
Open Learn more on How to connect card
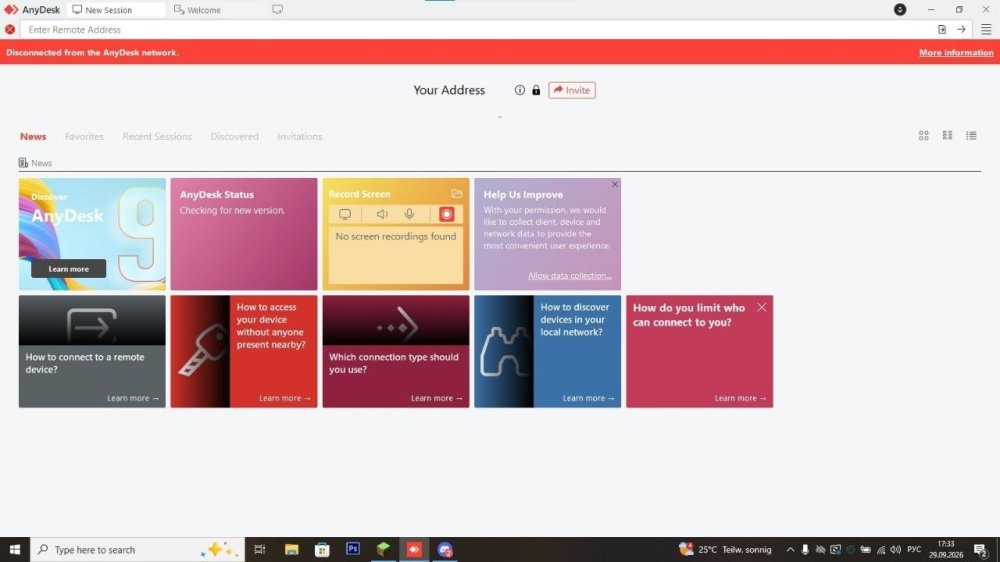133,398
